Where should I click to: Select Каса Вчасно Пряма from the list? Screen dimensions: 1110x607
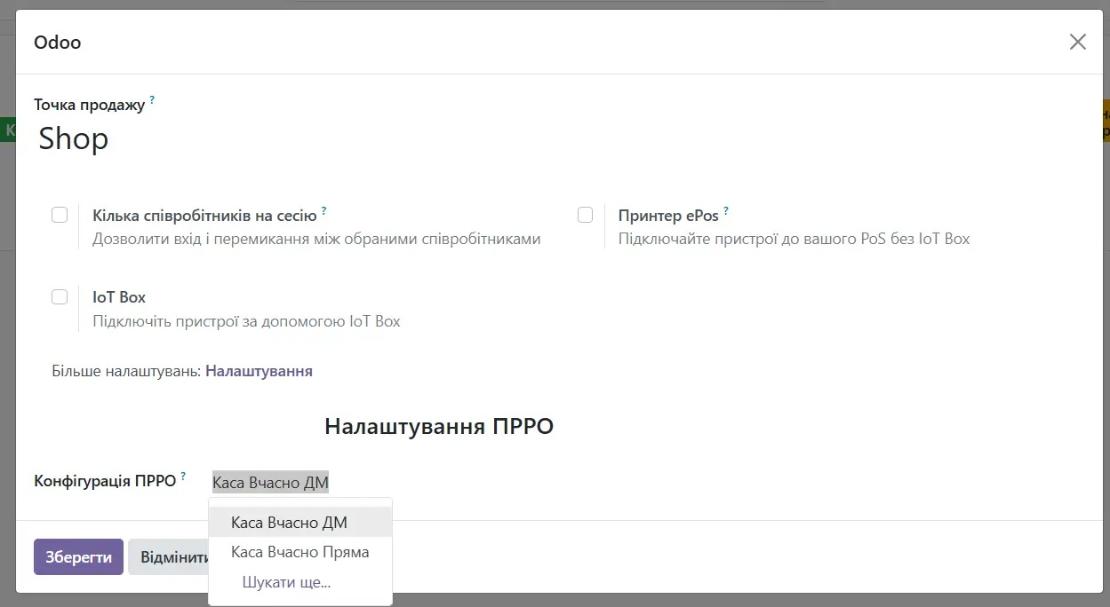tap(300, 551)
